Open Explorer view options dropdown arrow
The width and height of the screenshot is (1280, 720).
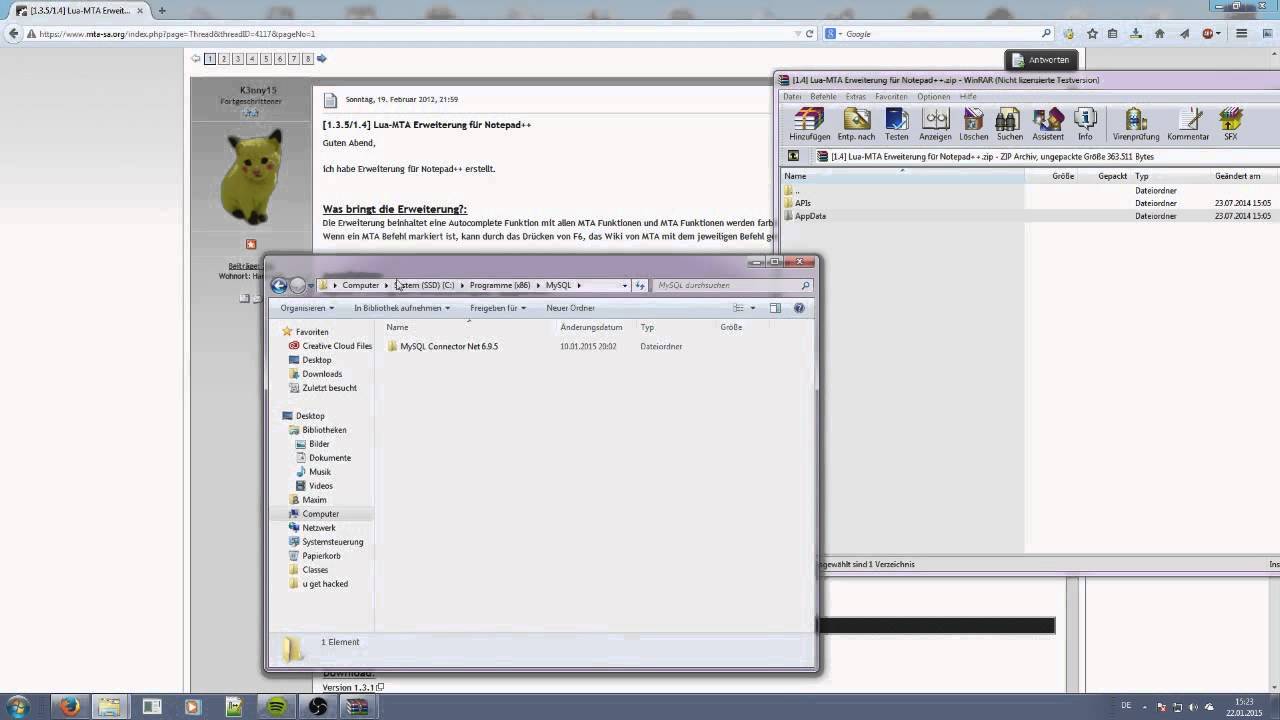point(752,308)
